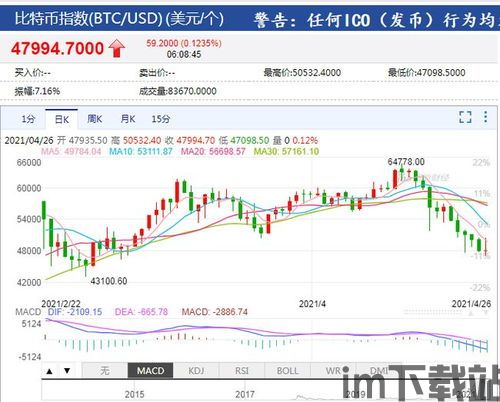
Task: Click the MA30: 57161.10 legend
Action: click(286, 152)
